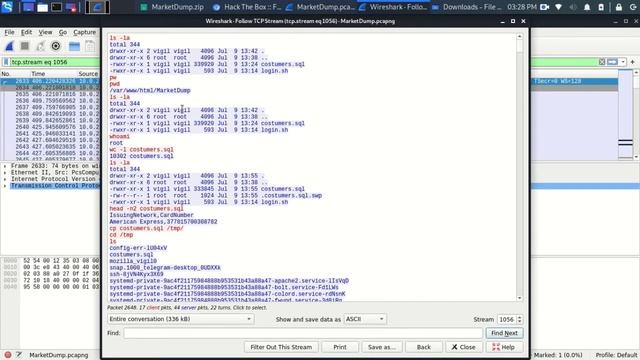Add a filter button with plus icon

pos(632,62)
